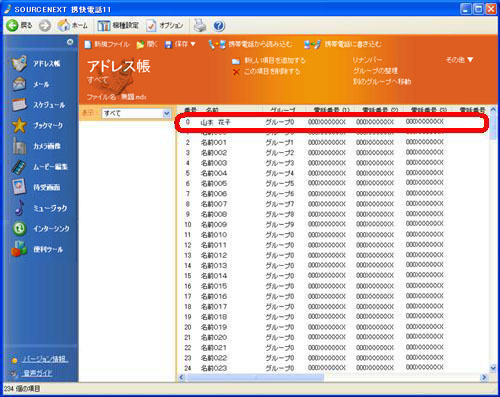Sort by the 電話番号 (1) column header
500x397 pixels.
[x=332, y=110]
